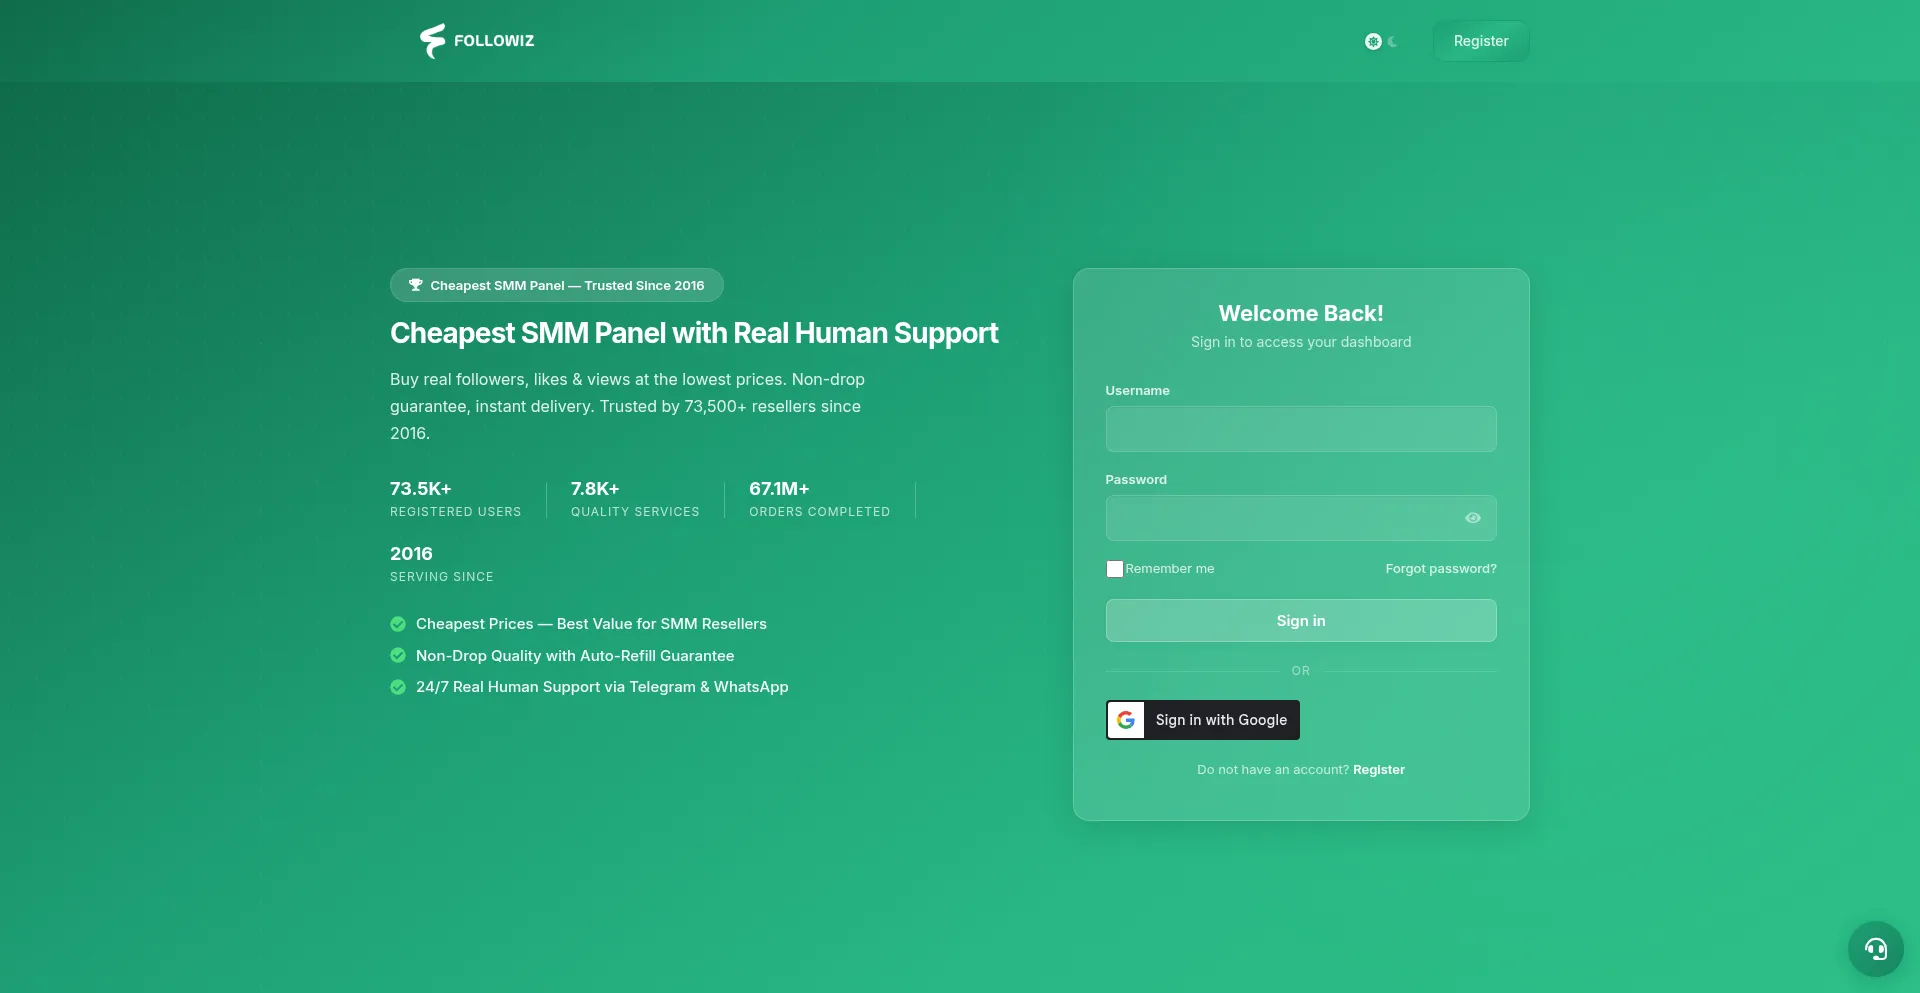
Task: Click the "OR" separator label
Action: point(1301,671)
